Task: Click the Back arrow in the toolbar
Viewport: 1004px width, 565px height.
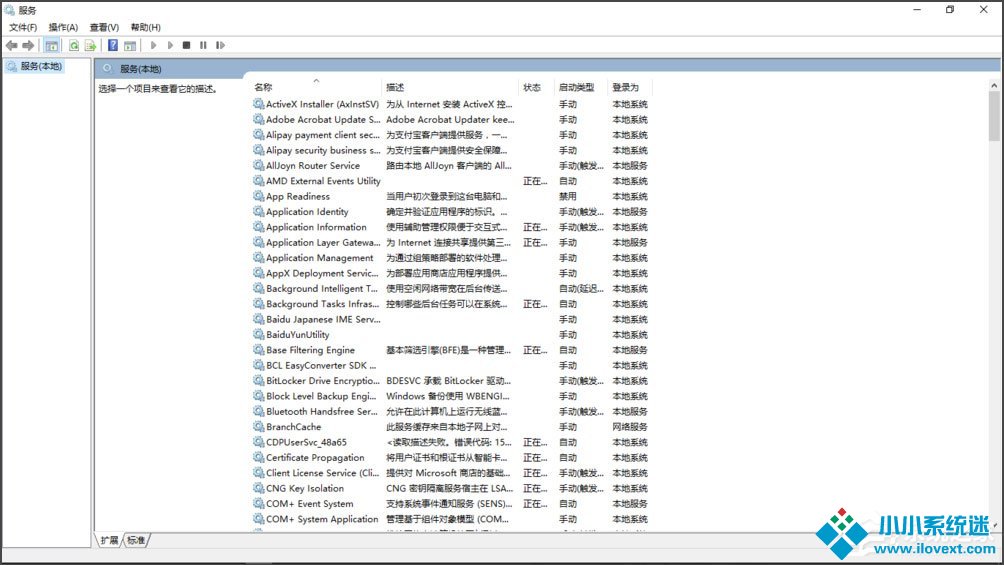Action: [12, 45]
